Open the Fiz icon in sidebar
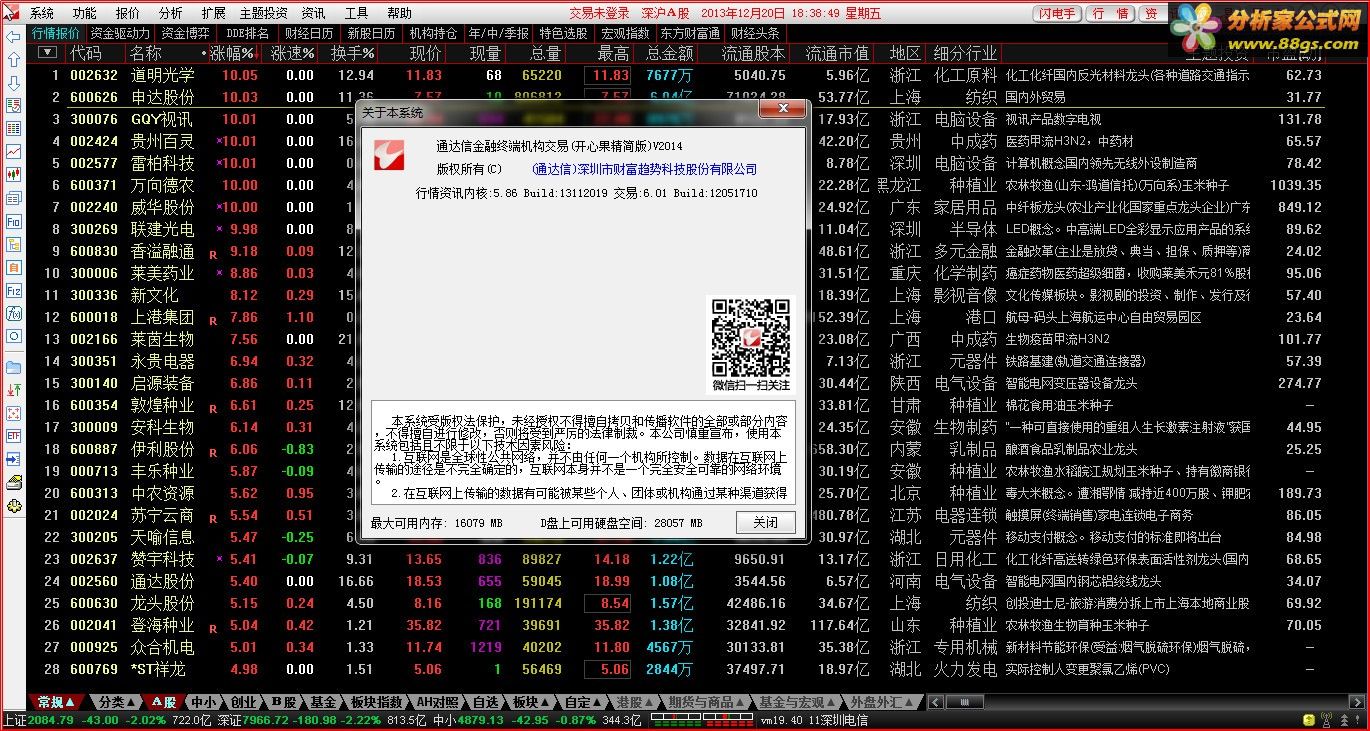Viewport: 1370px width, 731px height. click(13, 290)
